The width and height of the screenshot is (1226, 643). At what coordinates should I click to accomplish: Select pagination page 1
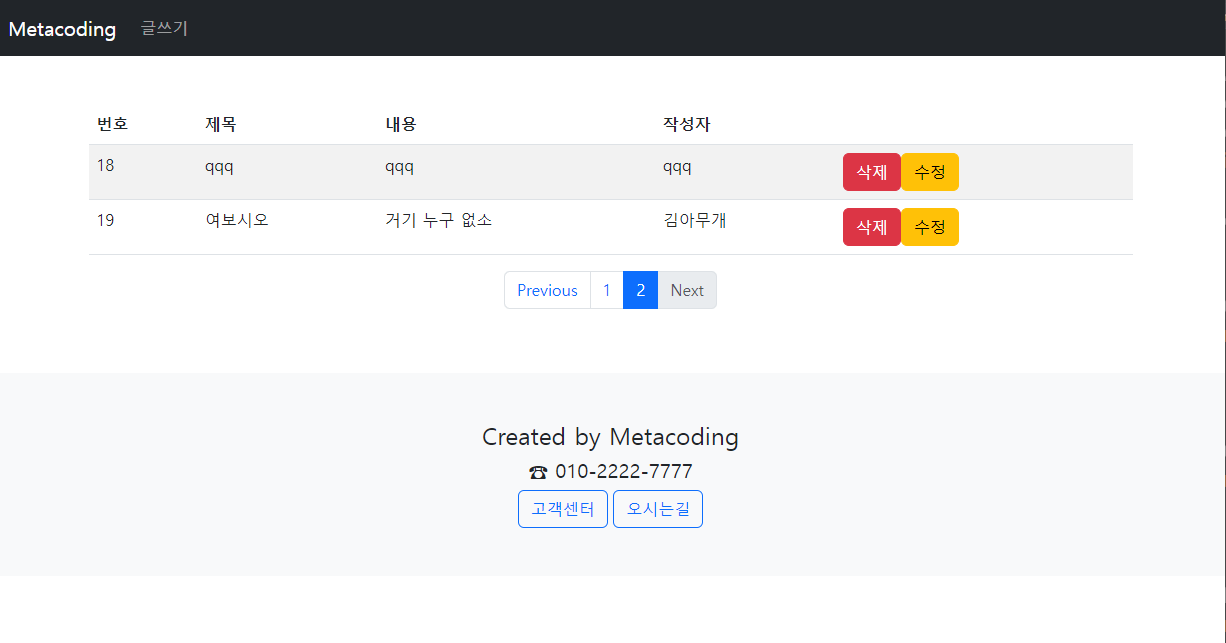pyautogui.click(x=606, y=290)
